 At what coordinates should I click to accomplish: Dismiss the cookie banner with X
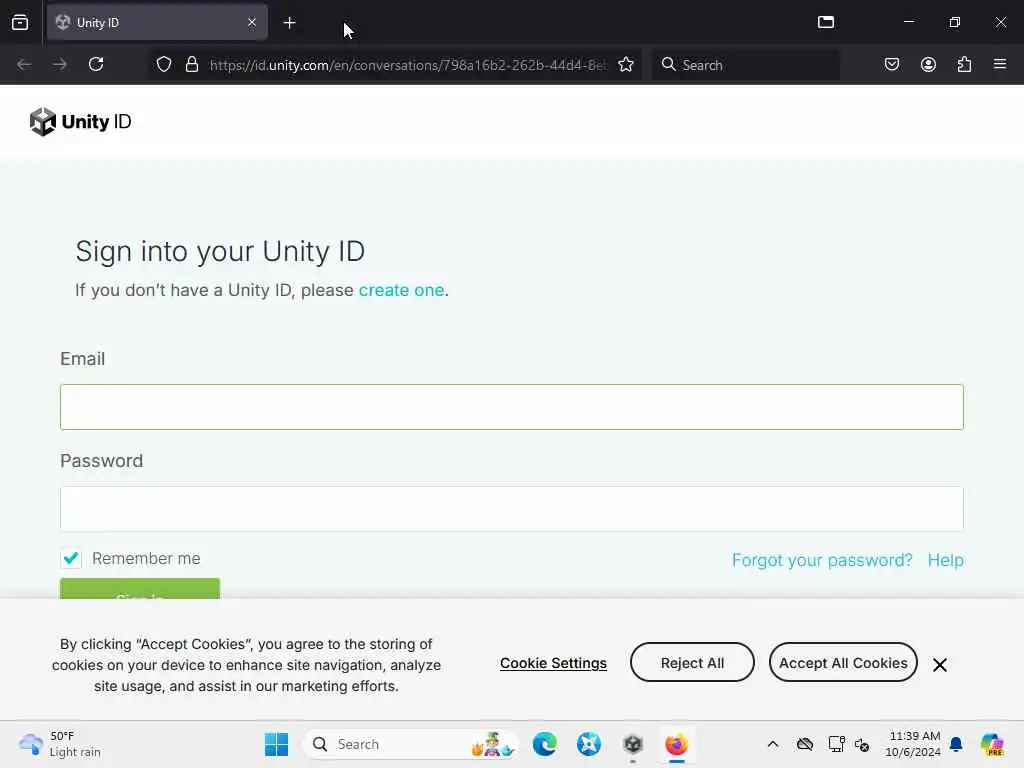(x=940, y=665)
